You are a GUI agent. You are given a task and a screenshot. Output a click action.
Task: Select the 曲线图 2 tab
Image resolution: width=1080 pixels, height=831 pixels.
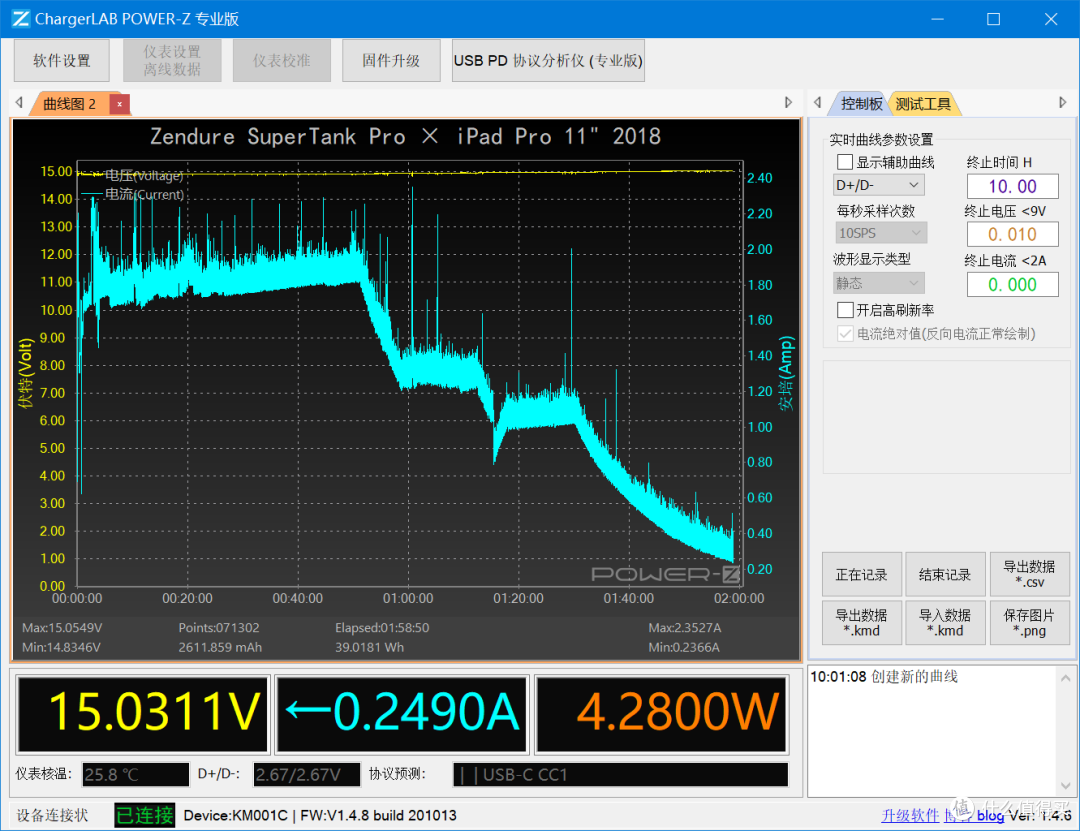point(70,104)
